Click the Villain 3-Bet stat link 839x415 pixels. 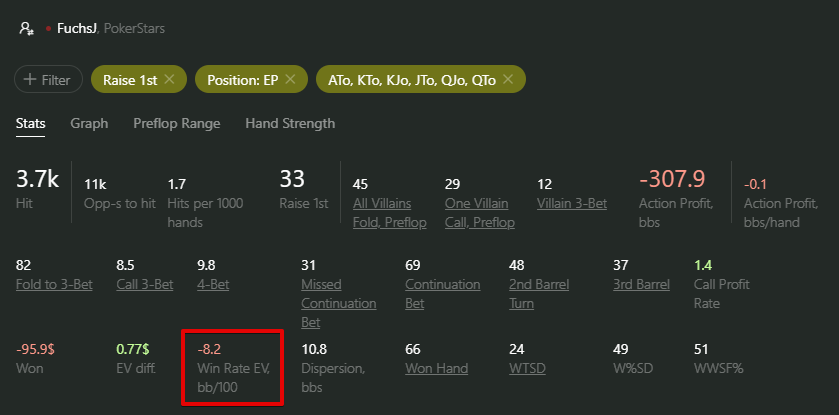572,204
